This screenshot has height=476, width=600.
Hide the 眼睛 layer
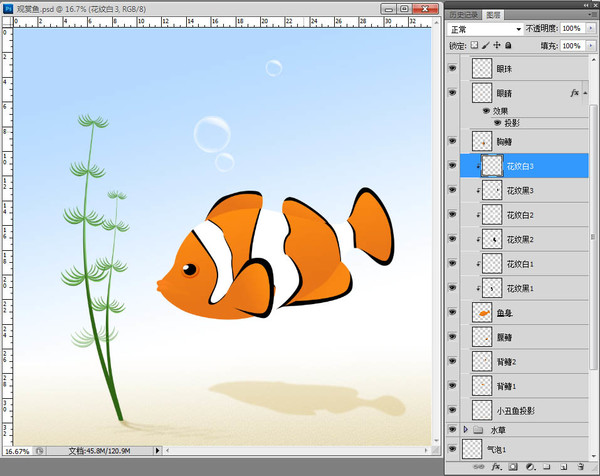pyautogui.click(x=452, y=93)
